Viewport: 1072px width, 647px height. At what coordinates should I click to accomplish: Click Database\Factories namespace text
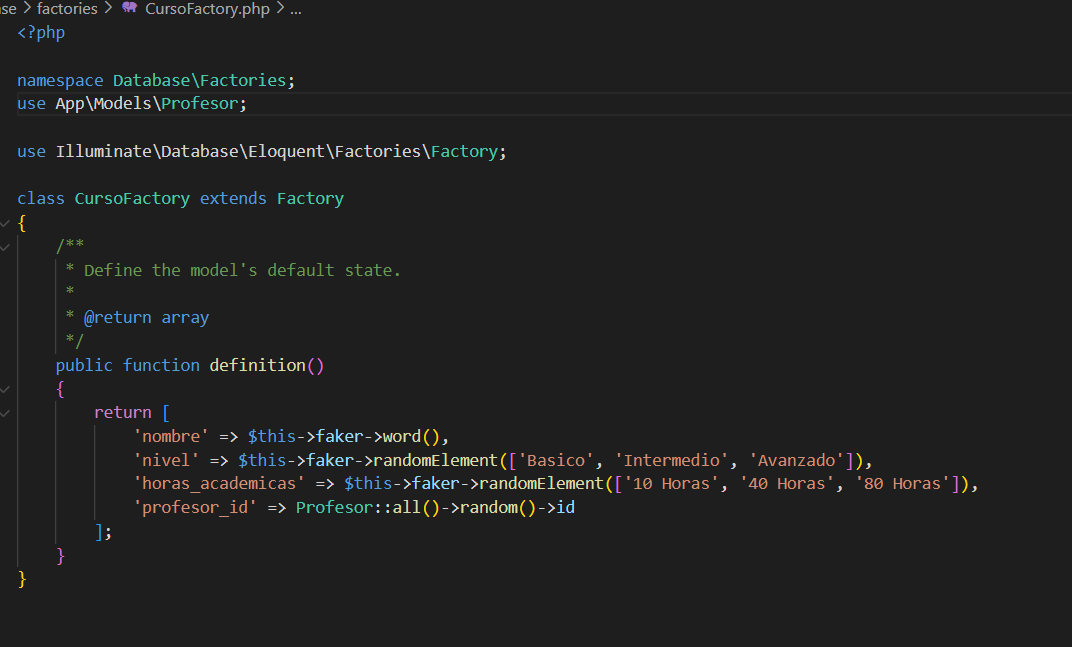pos(200,81)
